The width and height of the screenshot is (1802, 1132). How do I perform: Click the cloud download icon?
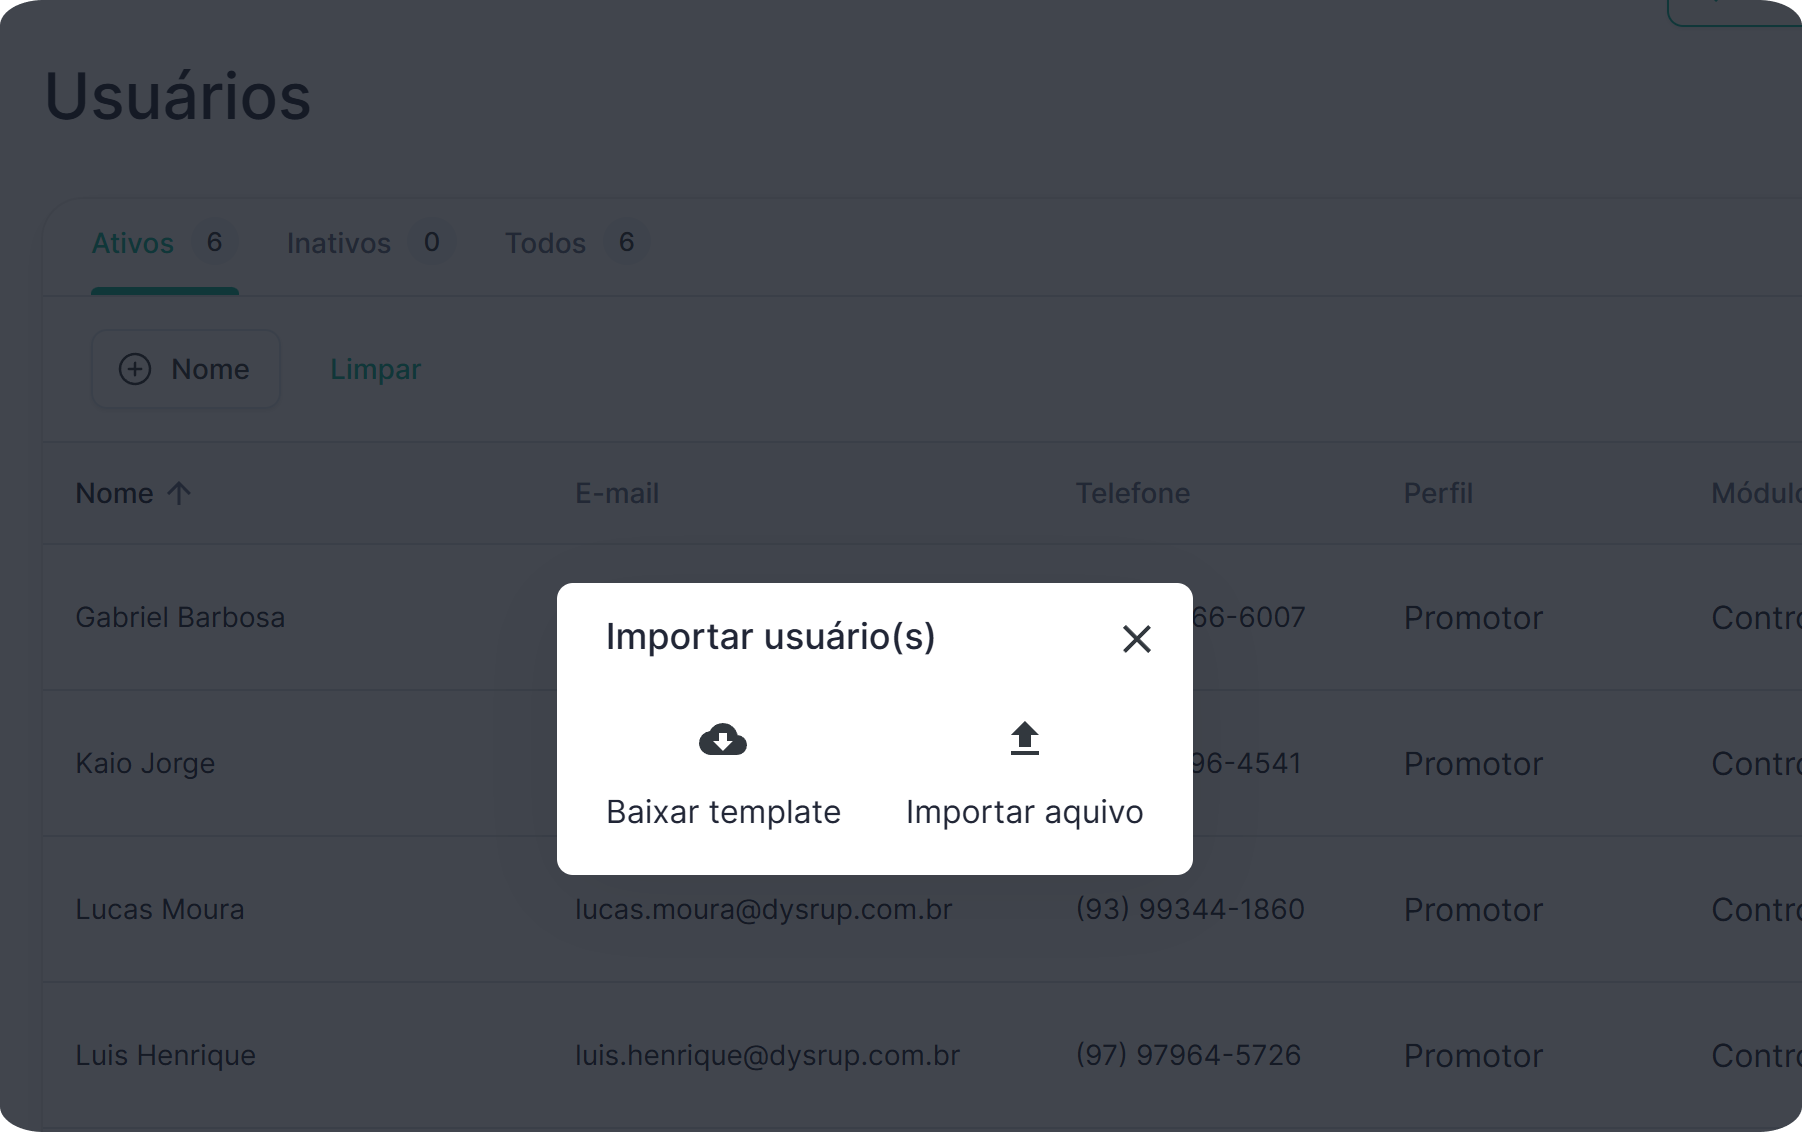point(723,740)
